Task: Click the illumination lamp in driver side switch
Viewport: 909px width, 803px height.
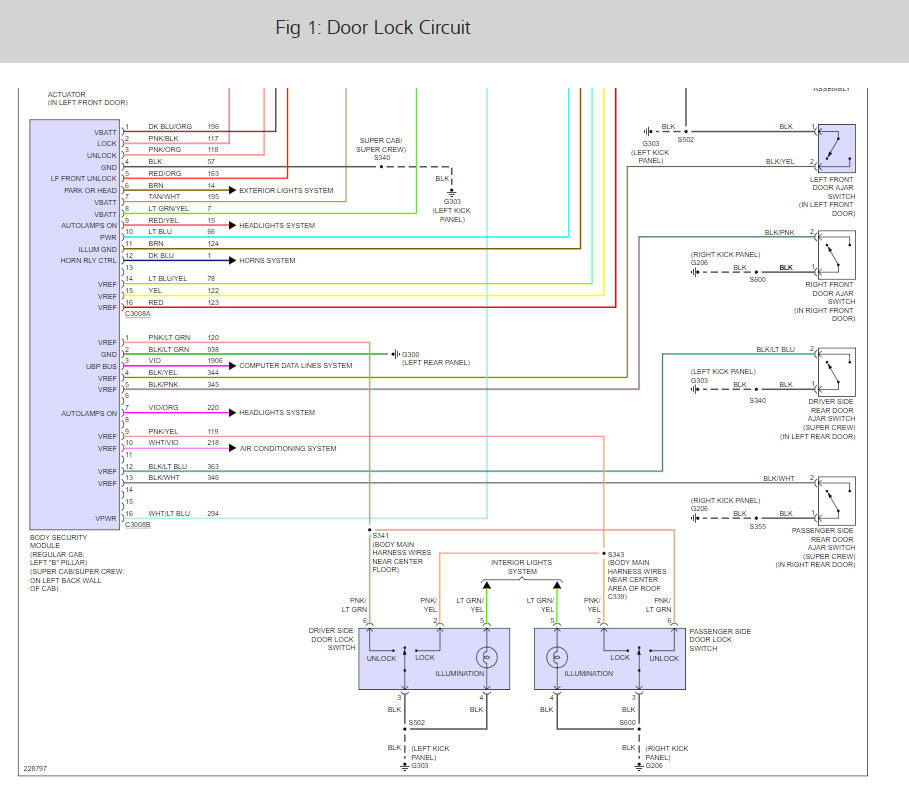Action: pyautogui.click(x=486, y=657)
